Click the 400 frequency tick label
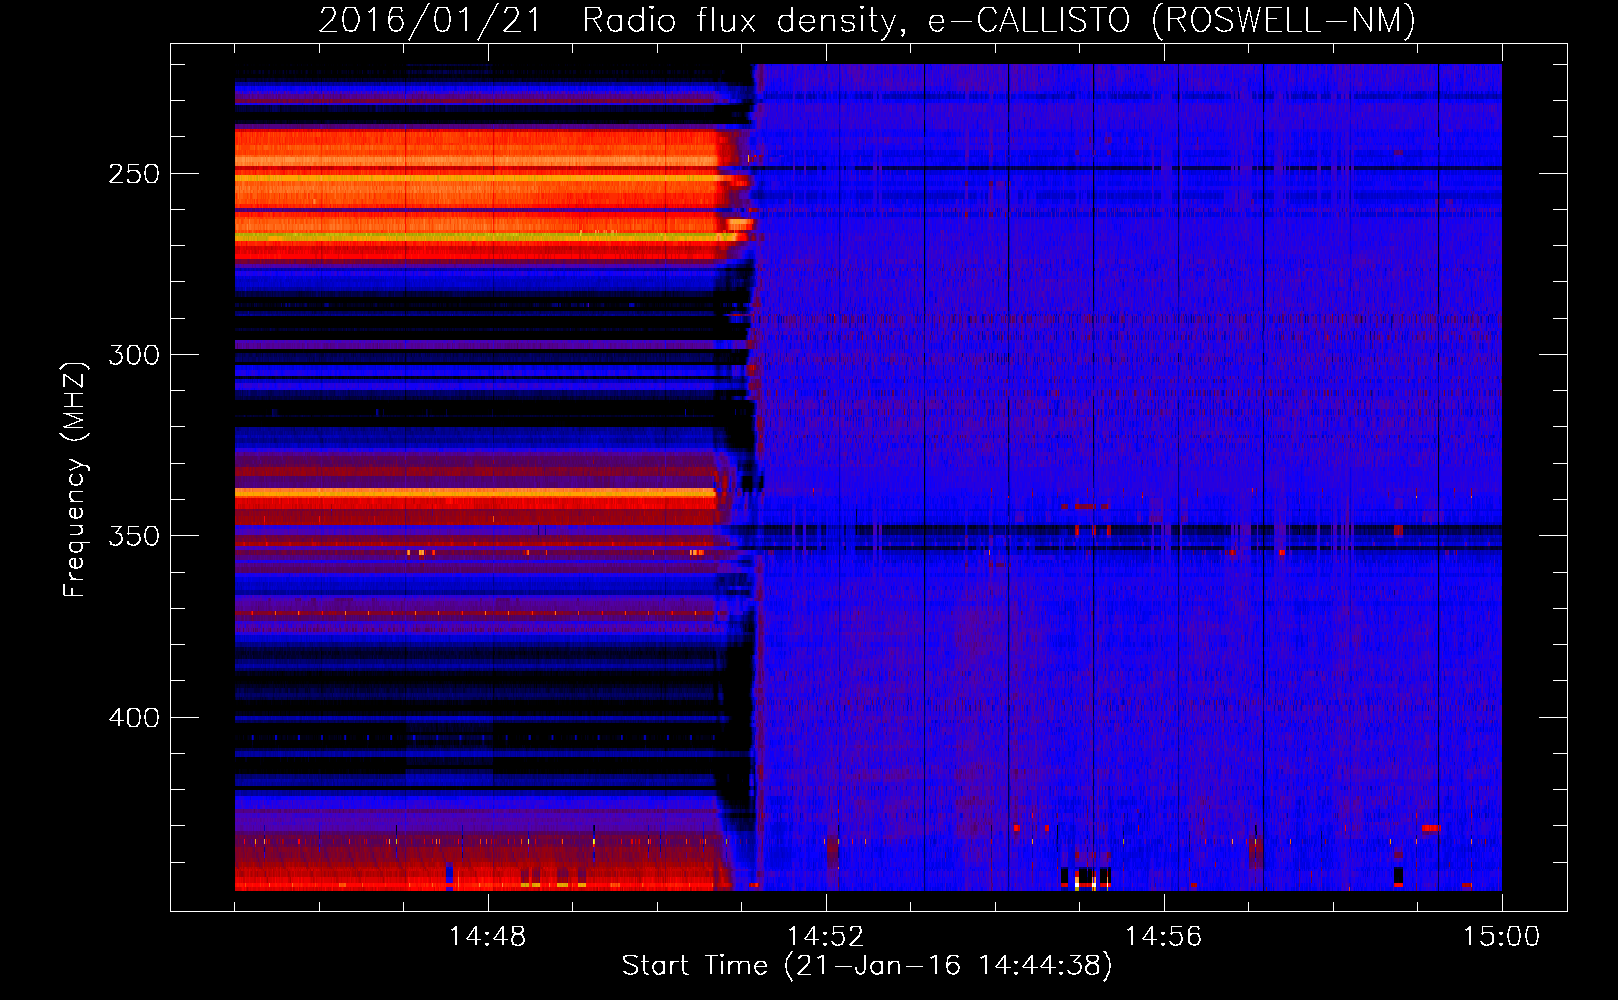1618x1000 pixels. coord(134,718)
